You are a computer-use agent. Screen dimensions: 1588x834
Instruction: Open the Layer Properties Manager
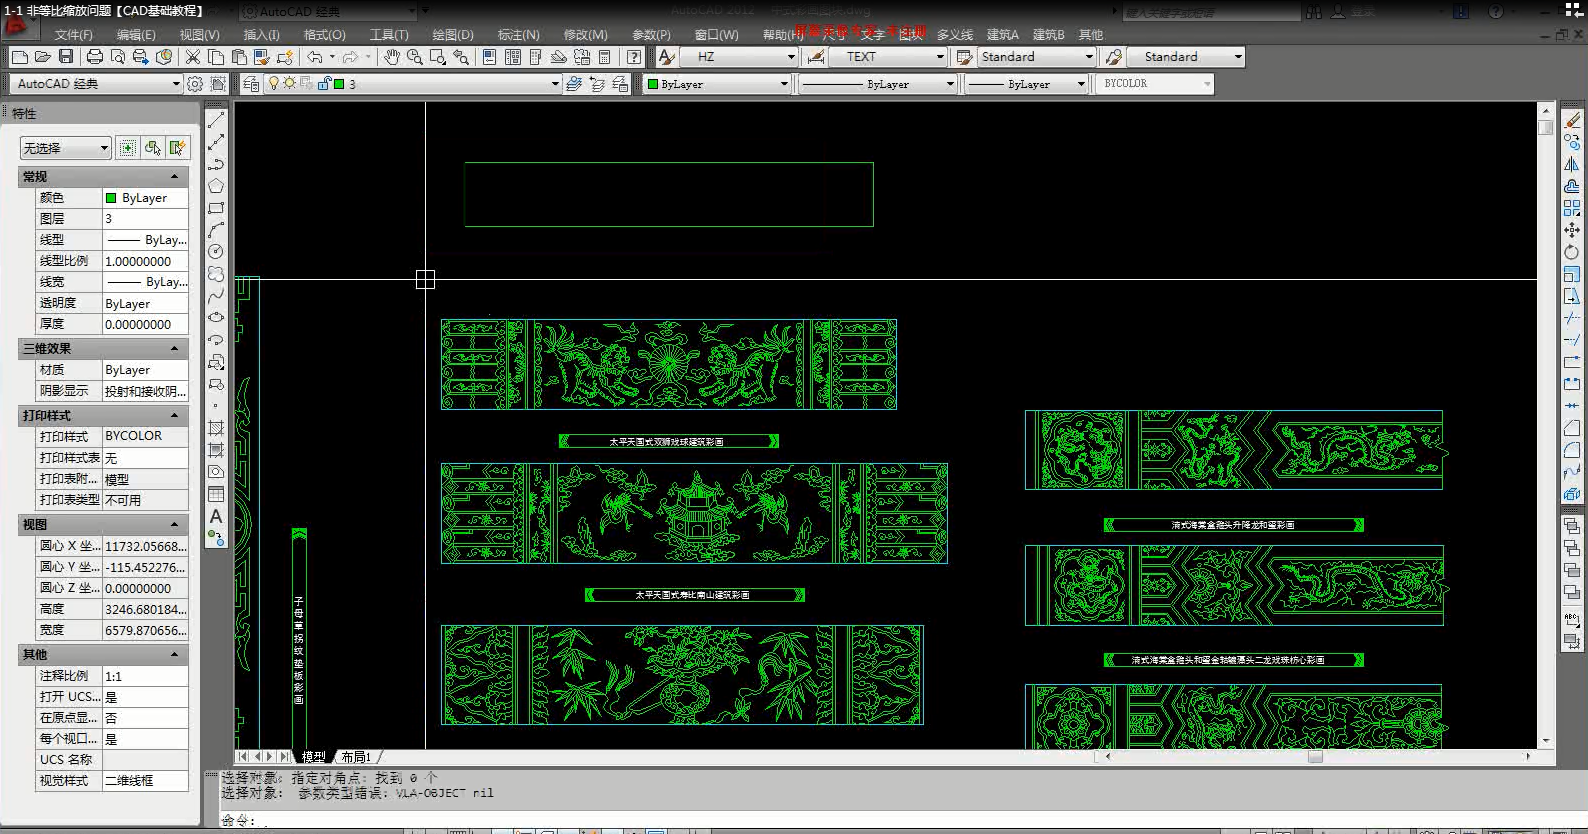[x=251, y=84]
